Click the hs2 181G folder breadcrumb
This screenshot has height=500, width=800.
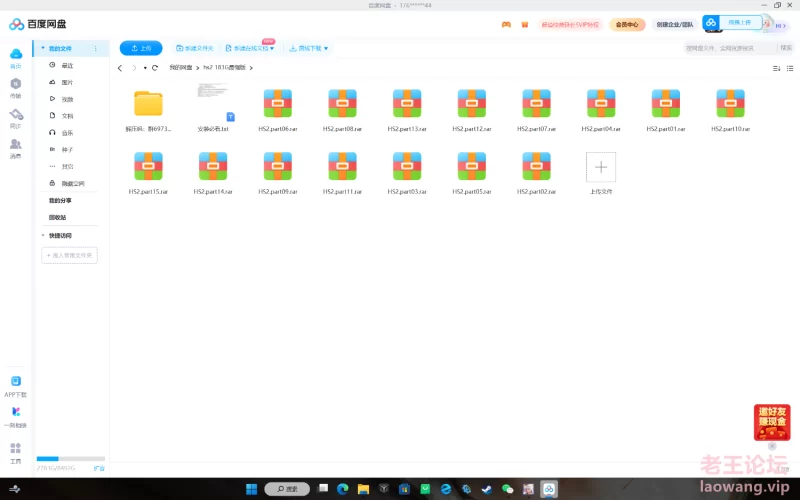click(224, 67)
